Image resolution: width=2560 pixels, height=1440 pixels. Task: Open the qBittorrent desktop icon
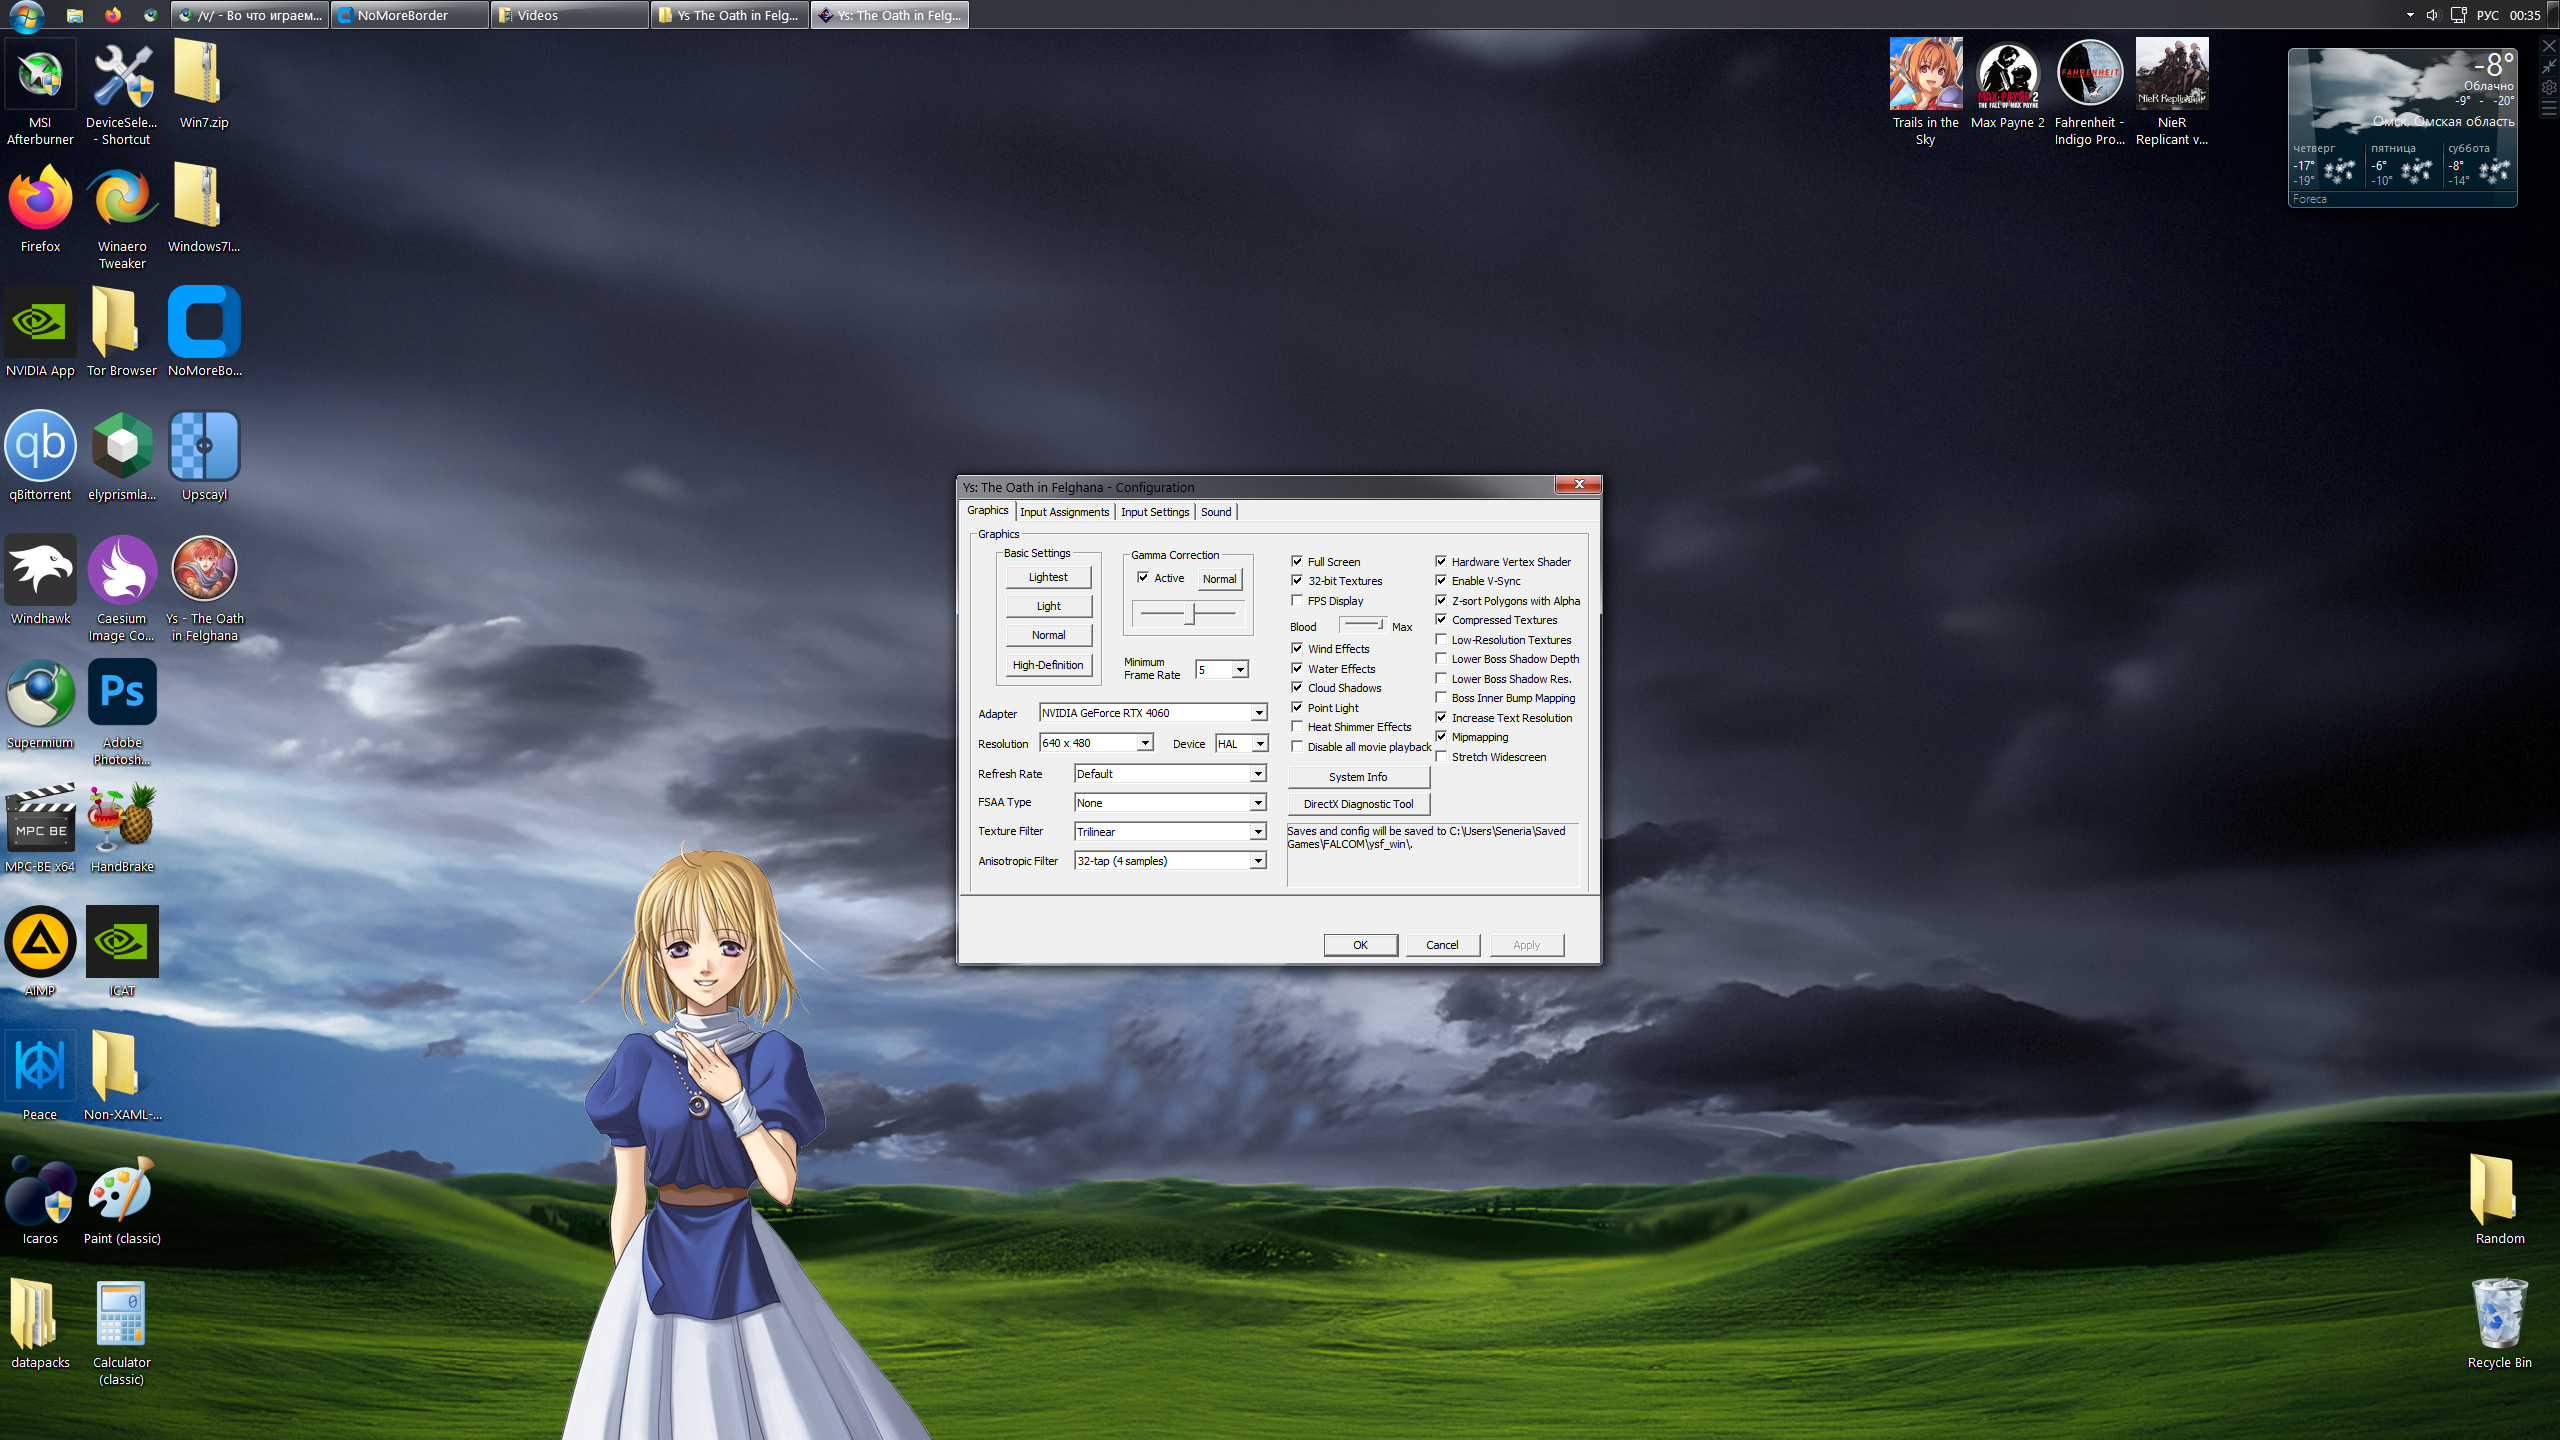(x=40, y=447)
